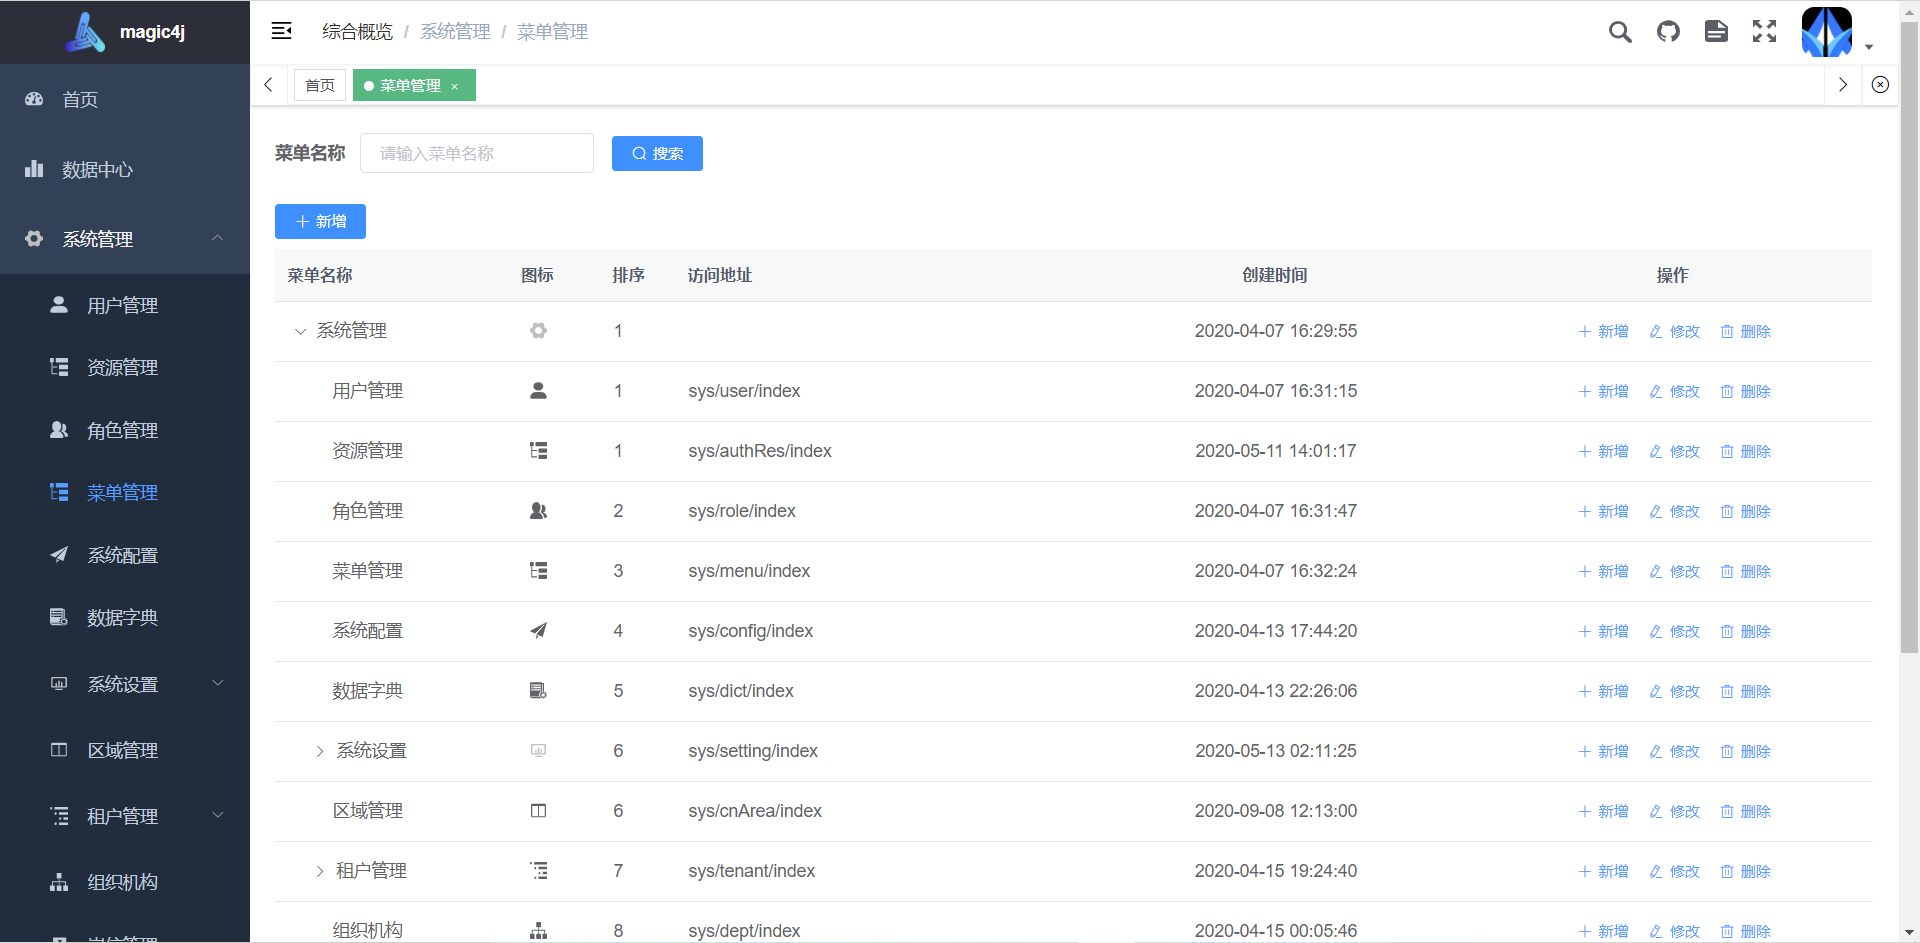Screen dimensions: 1920x943
Task: Click the monitor icon in the 系统设置 row
Action: point(538,751)
